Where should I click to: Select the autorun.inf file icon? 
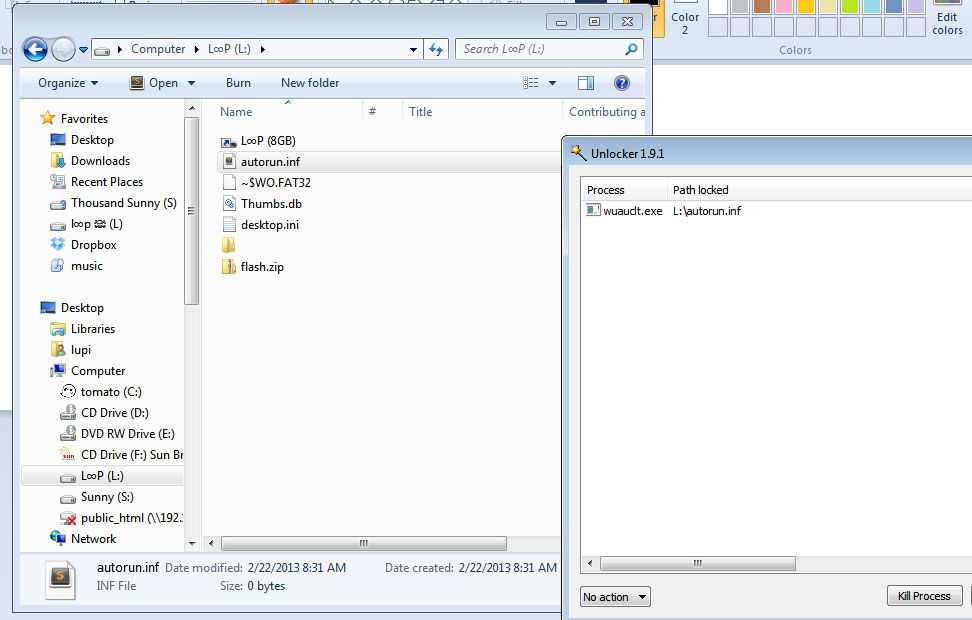click(x=229, y=162)
